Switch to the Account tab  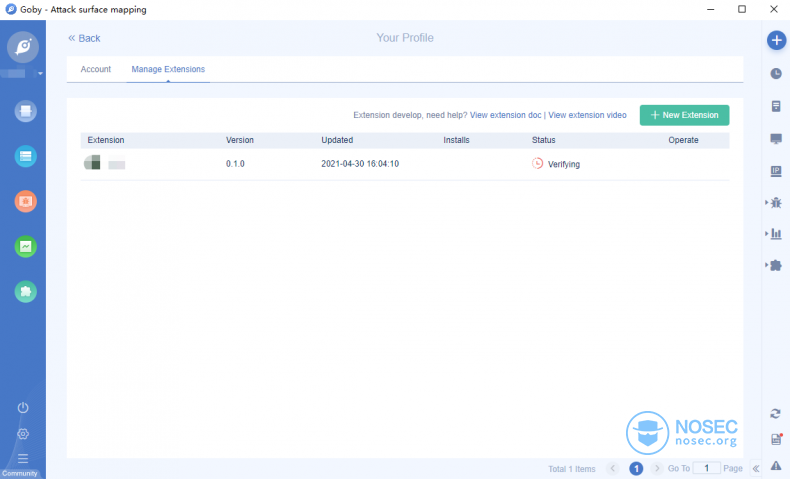(x=96, y=69)
